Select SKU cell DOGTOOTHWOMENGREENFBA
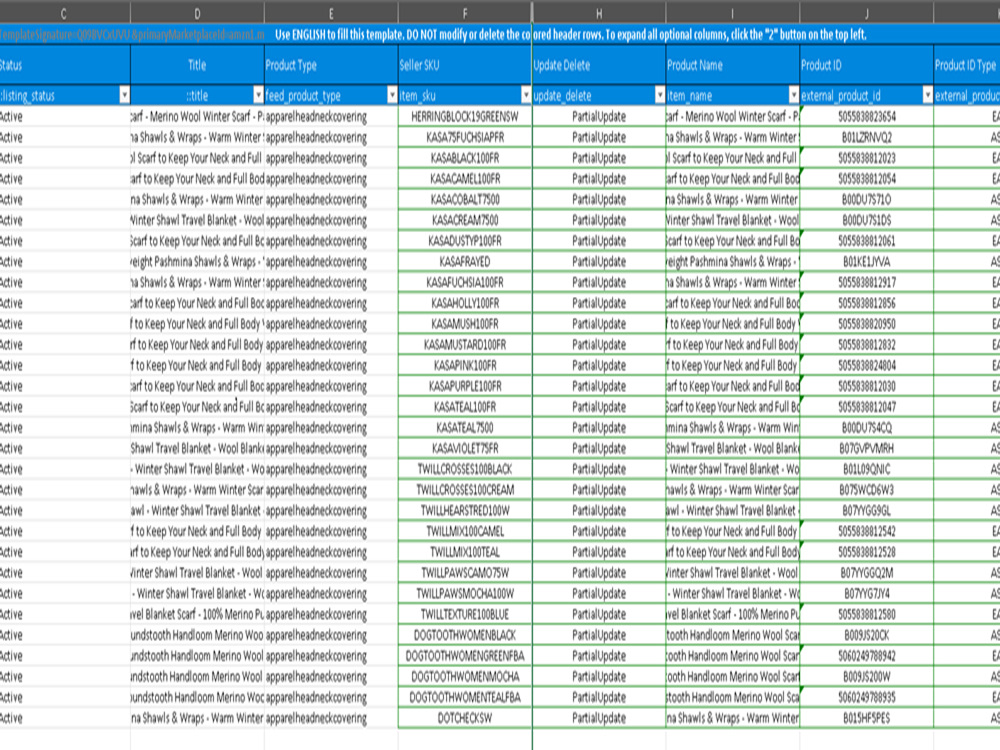 pos(465,655)
